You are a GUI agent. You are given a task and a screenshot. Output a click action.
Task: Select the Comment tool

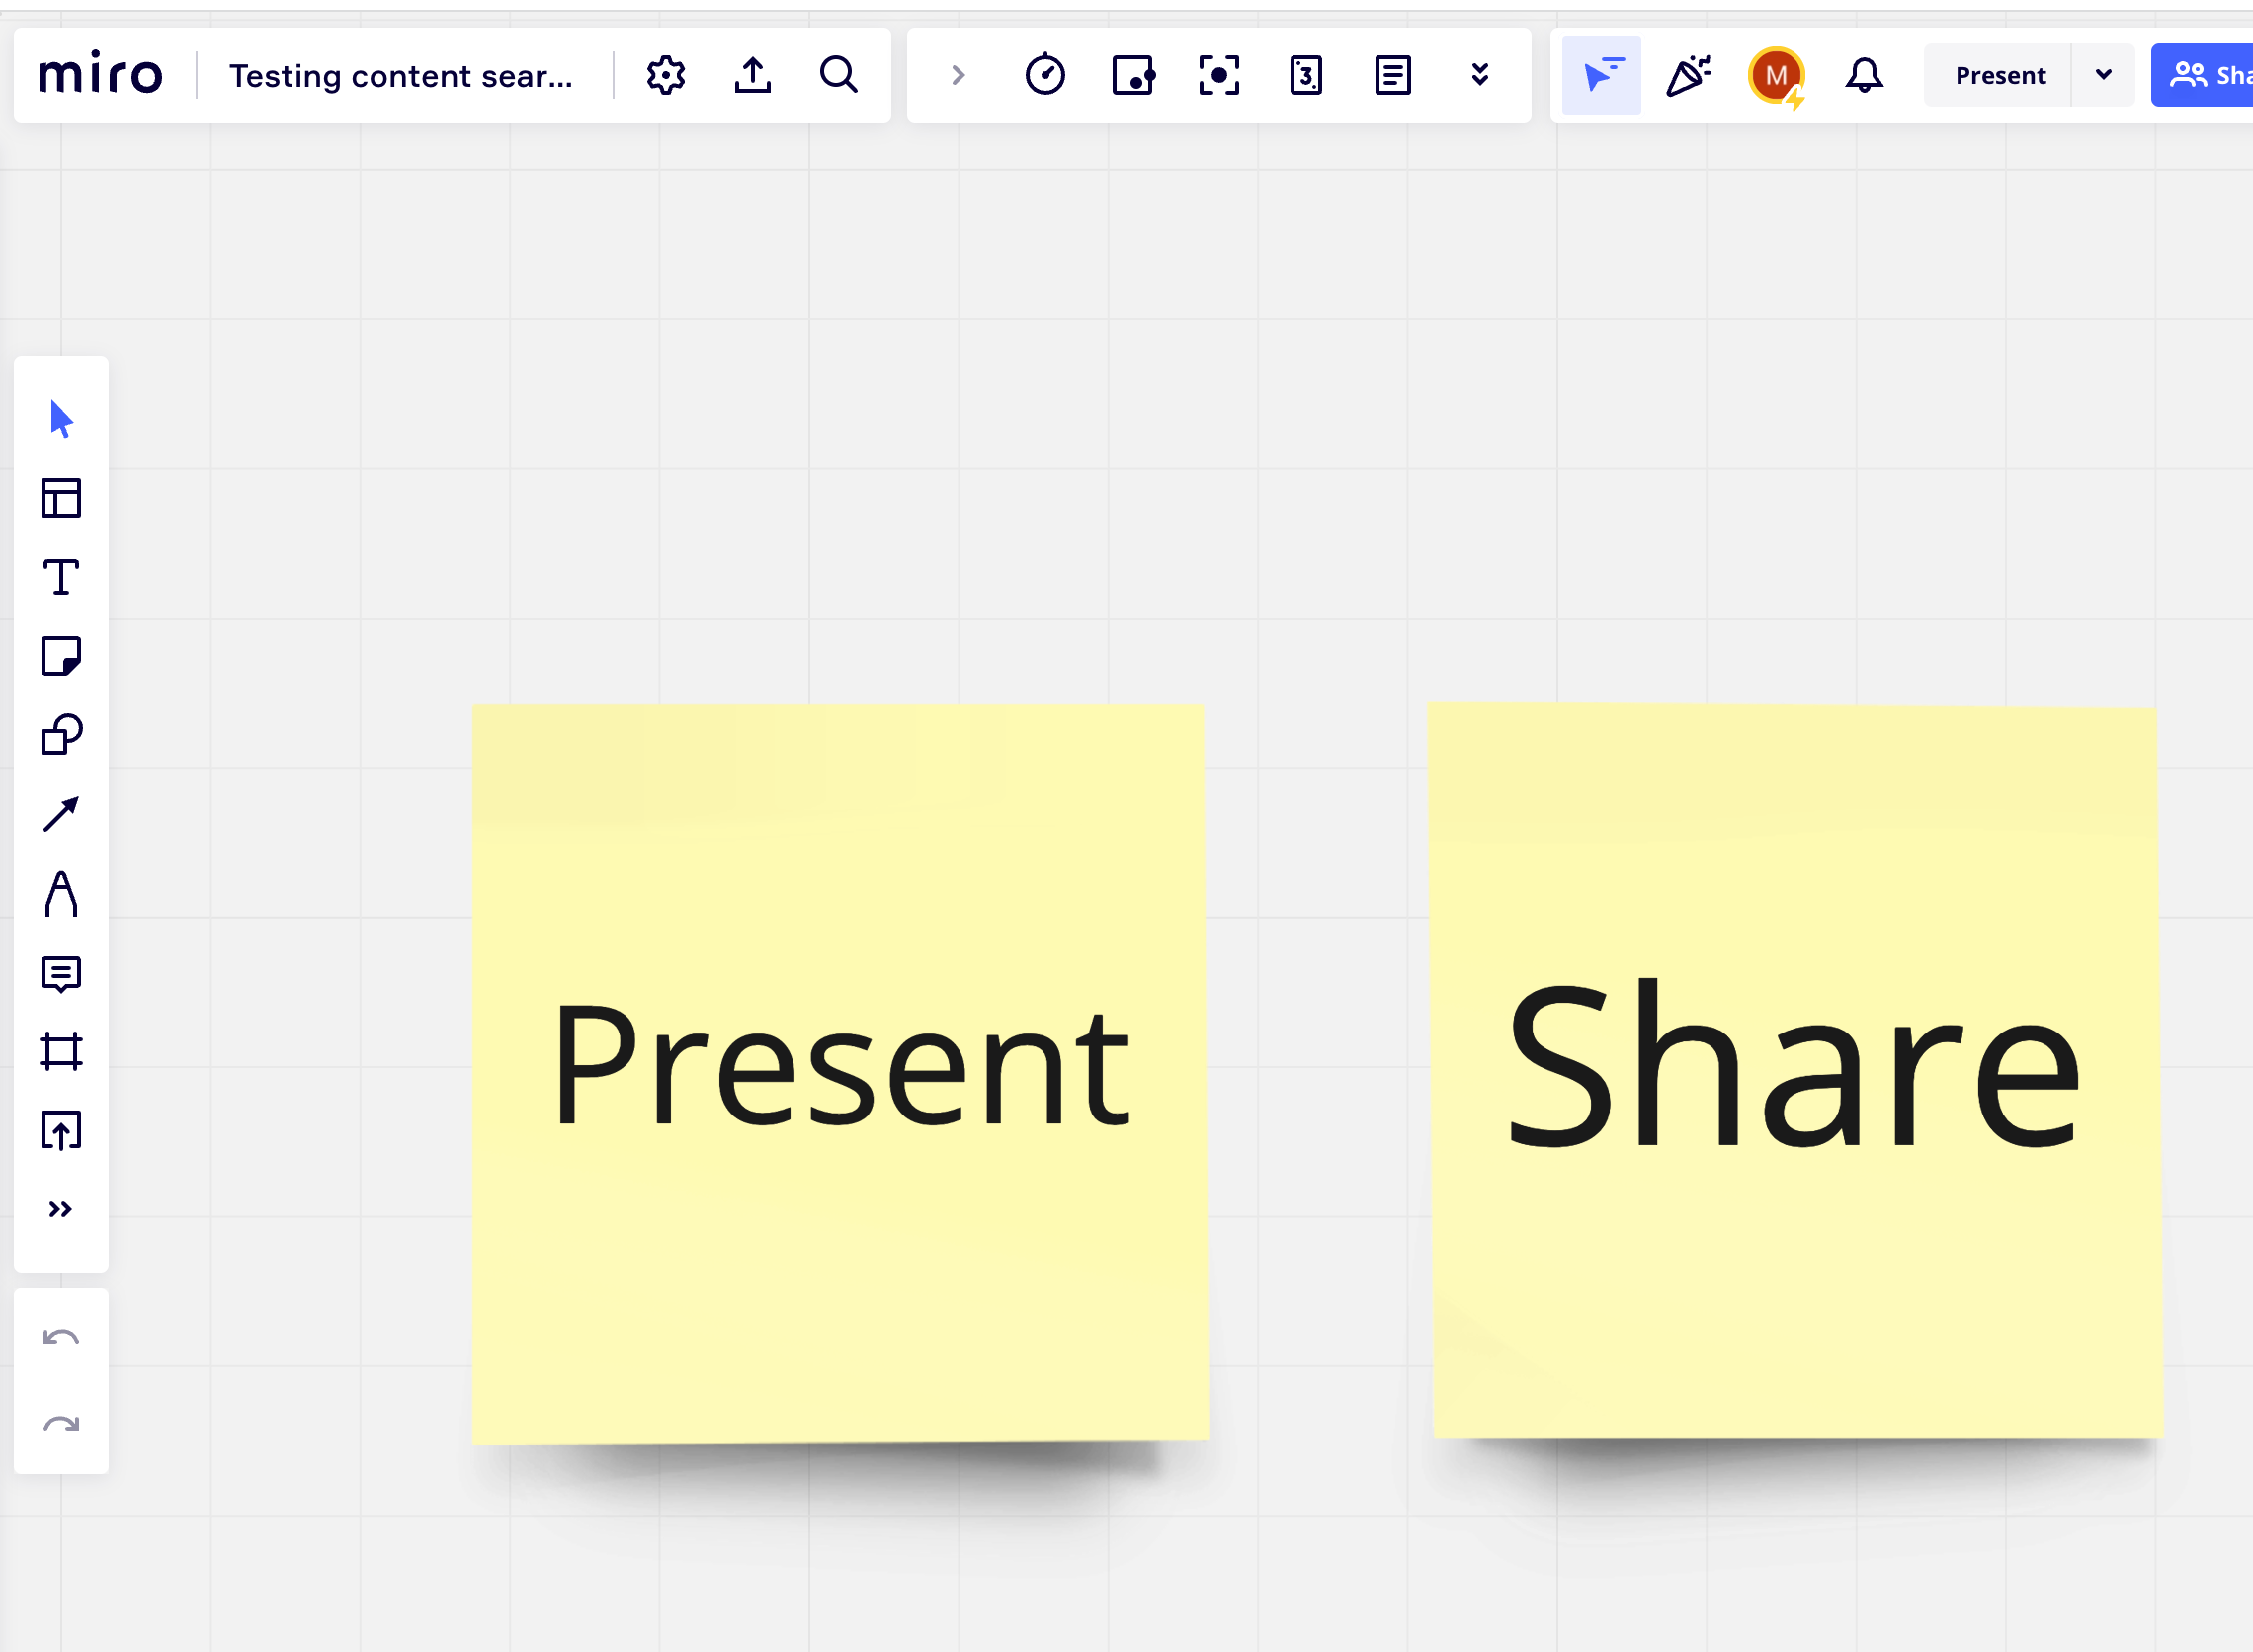coord(61,973)
